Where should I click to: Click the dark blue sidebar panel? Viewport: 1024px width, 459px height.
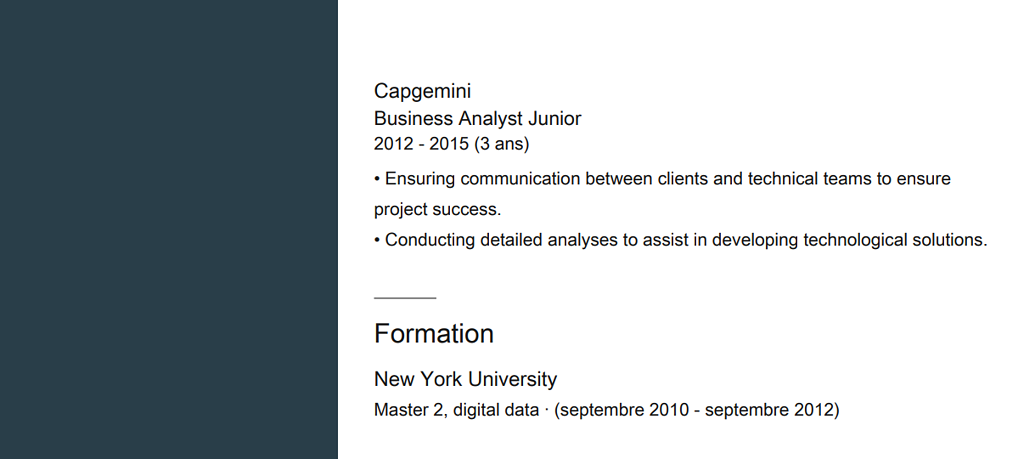click(x=168, y=229)
